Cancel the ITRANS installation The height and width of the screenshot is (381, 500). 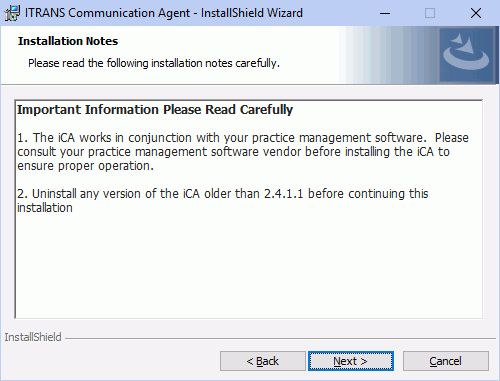(446, 361)
